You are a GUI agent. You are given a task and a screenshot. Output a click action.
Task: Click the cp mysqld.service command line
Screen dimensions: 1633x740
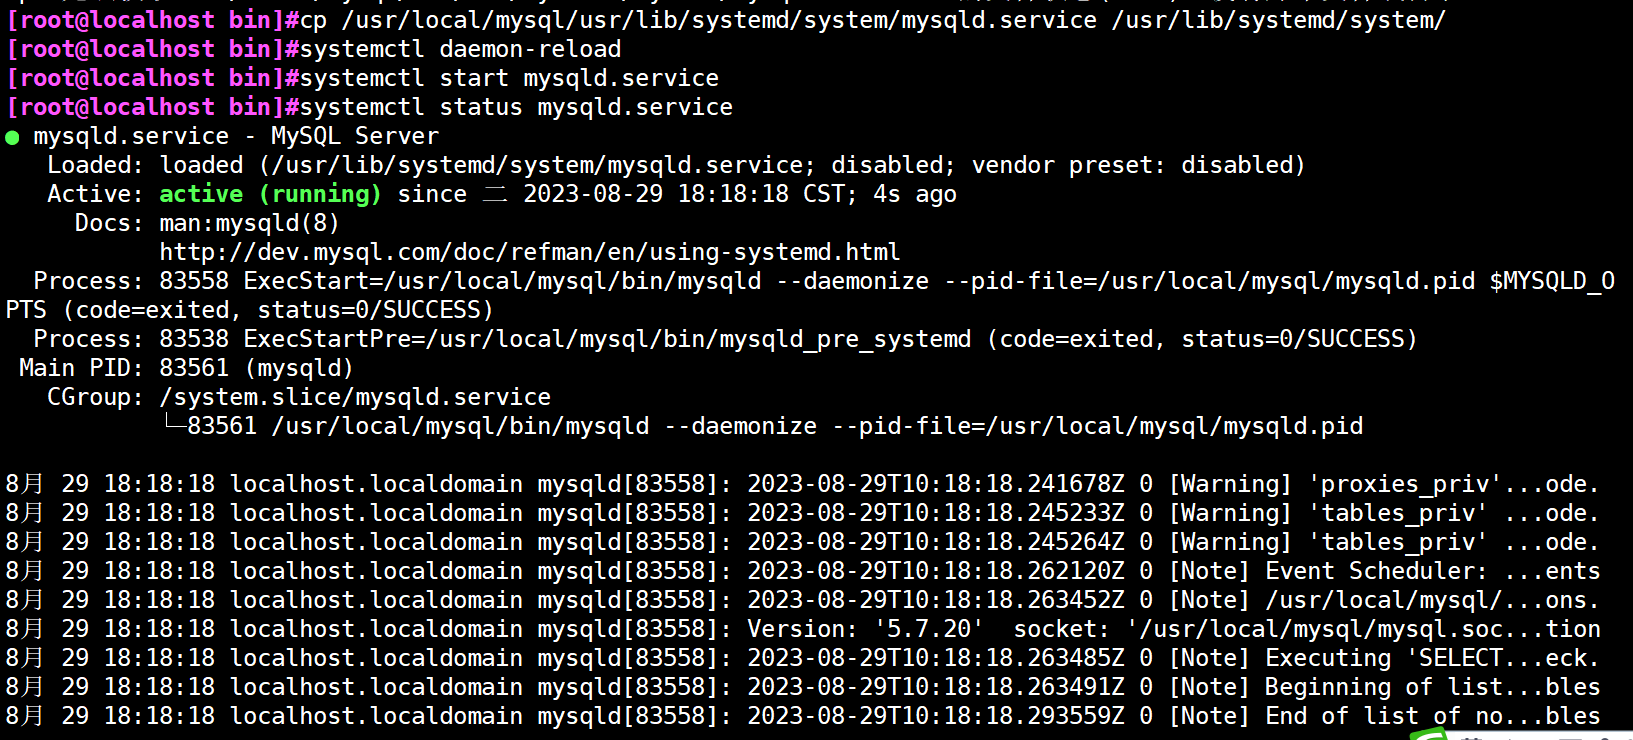pos(872,20)
